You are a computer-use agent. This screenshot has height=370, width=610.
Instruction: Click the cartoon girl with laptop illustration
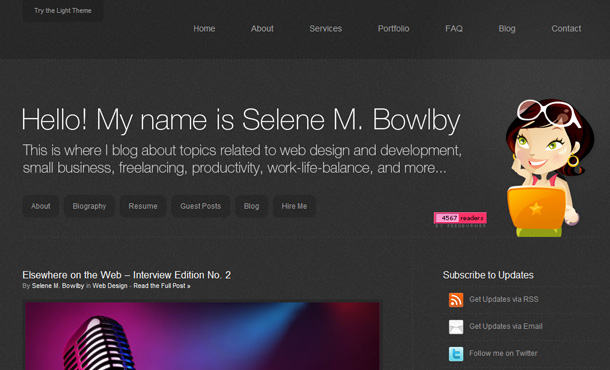pos(549,168)
